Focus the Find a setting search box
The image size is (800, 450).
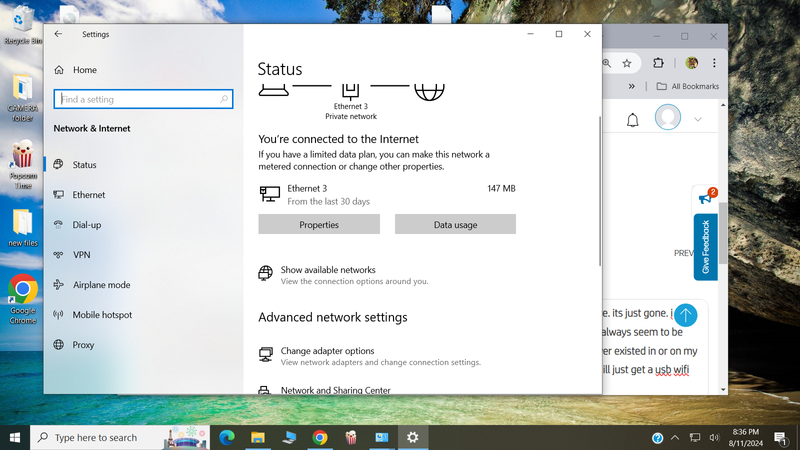[143, 99]
